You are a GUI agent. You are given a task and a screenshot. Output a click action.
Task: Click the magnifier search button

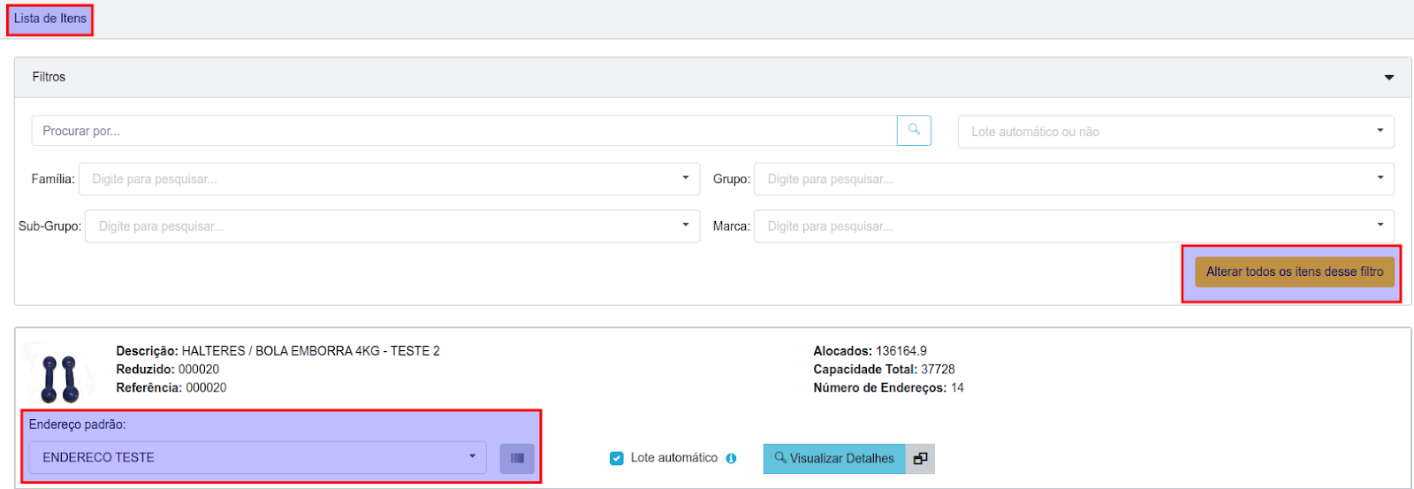pyautogui.click(x=914, y=131)
